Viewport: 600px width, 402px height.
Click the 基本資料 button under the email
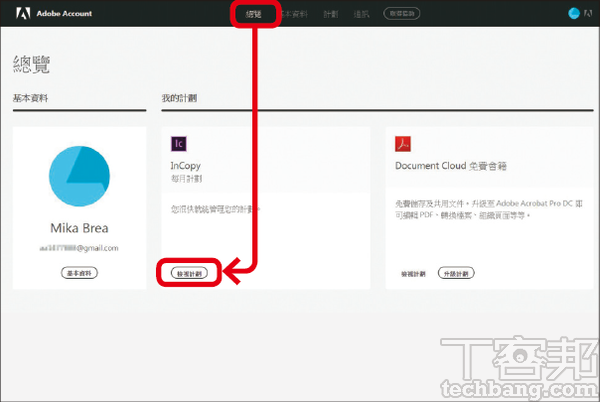click(80, 273)
